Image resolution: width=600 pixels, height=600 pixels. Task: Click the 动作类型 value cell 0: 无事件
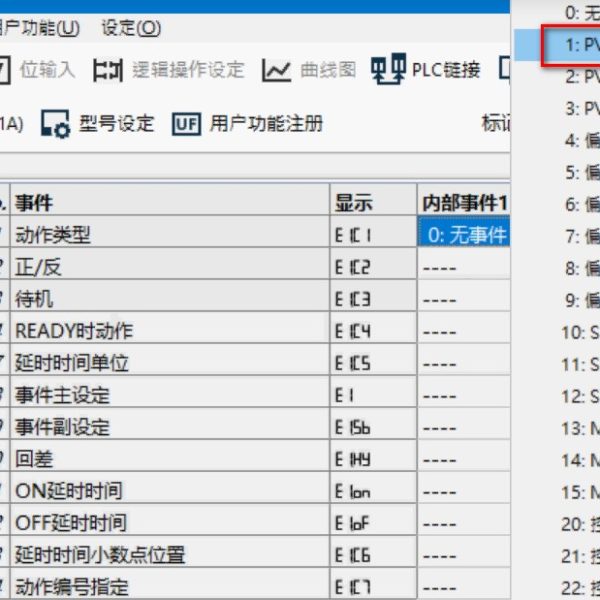coord(464,235)
